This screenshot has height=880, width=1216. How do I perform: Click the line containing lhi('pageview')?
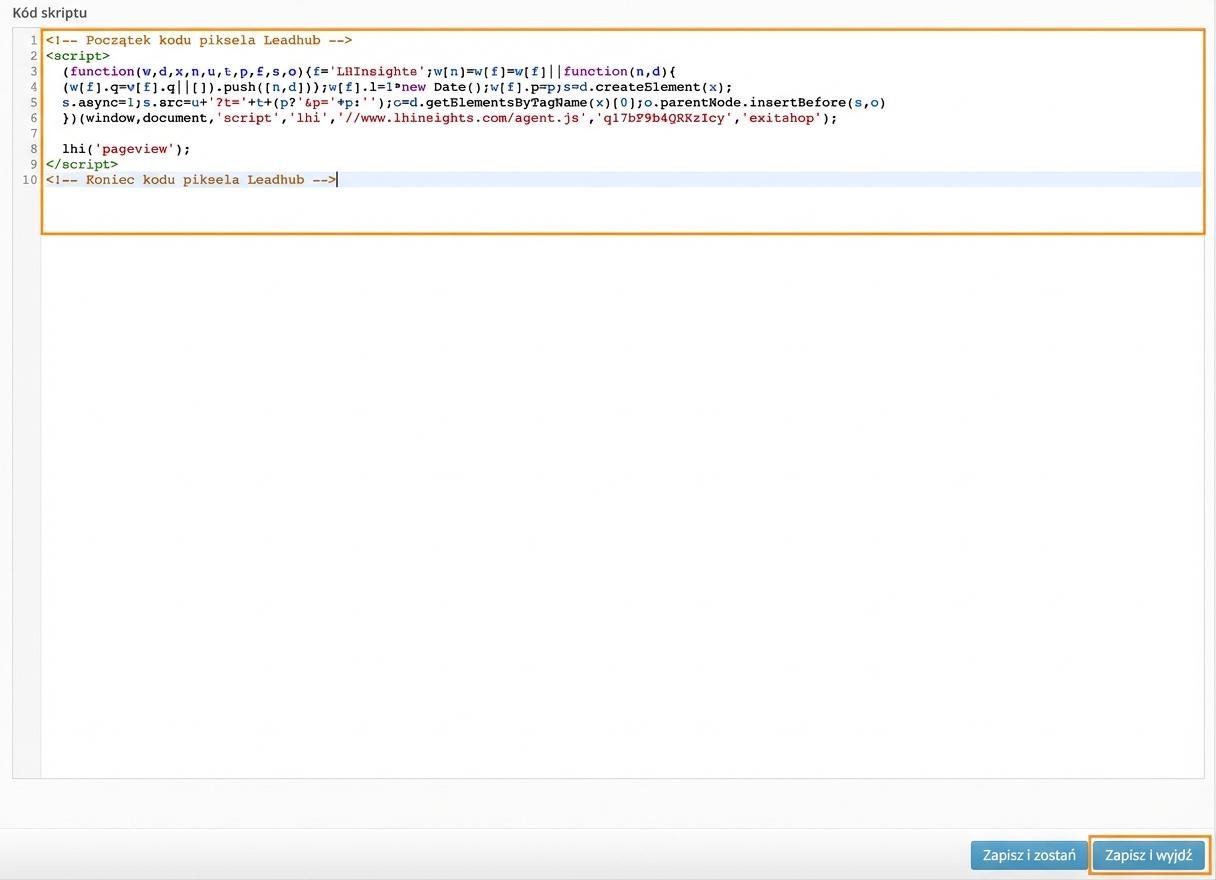point(126,149)
